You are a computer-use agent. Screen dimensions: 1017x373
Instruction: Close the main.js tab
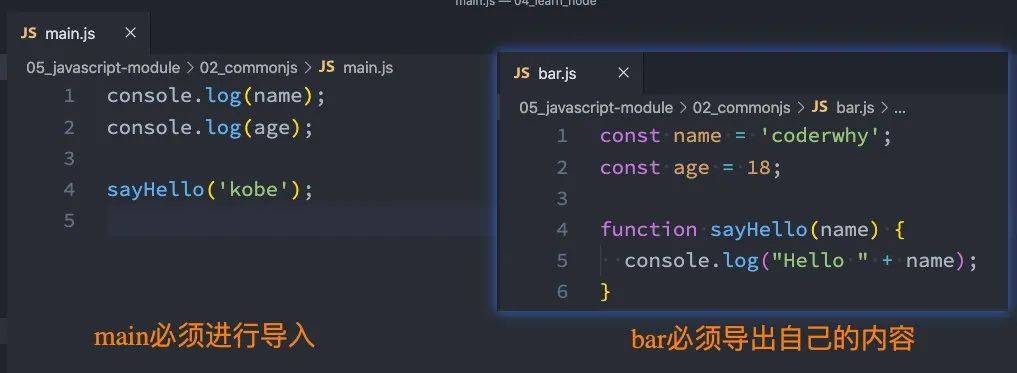click(130, 33)
